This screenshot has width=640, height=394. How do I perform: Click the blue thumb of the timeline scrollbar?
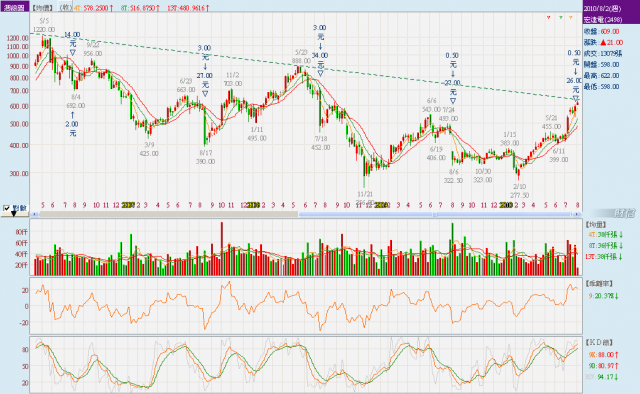click(x=436, y=214)
